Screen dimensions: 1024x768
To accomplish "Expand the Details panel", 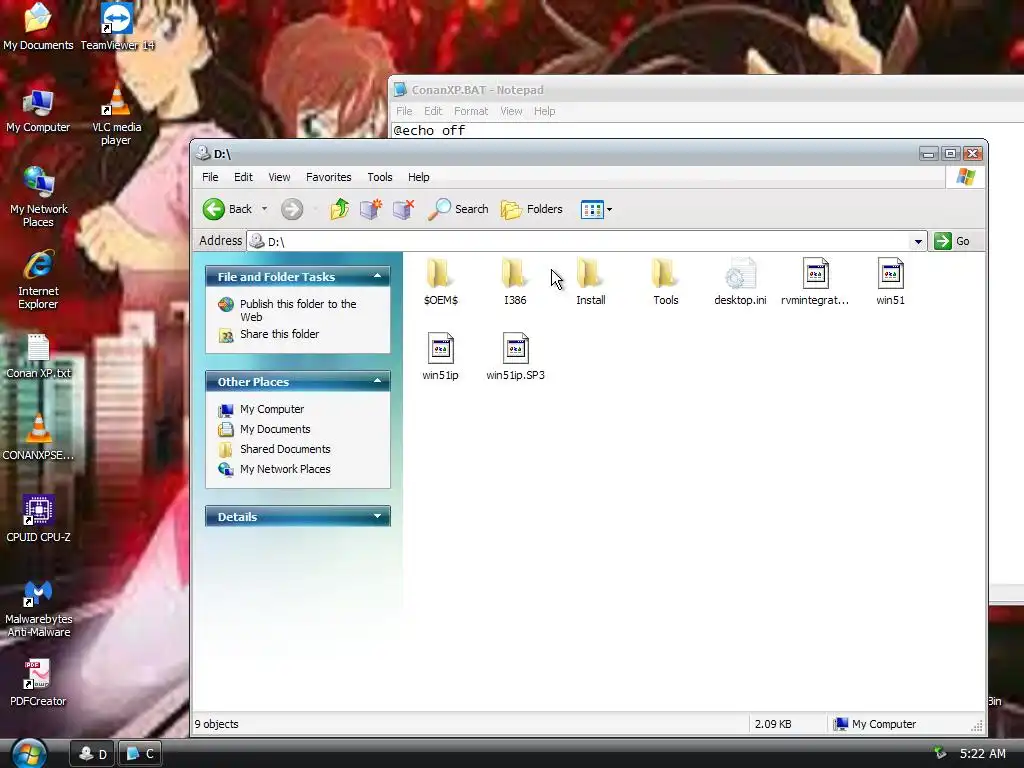I will coord(377,517).
